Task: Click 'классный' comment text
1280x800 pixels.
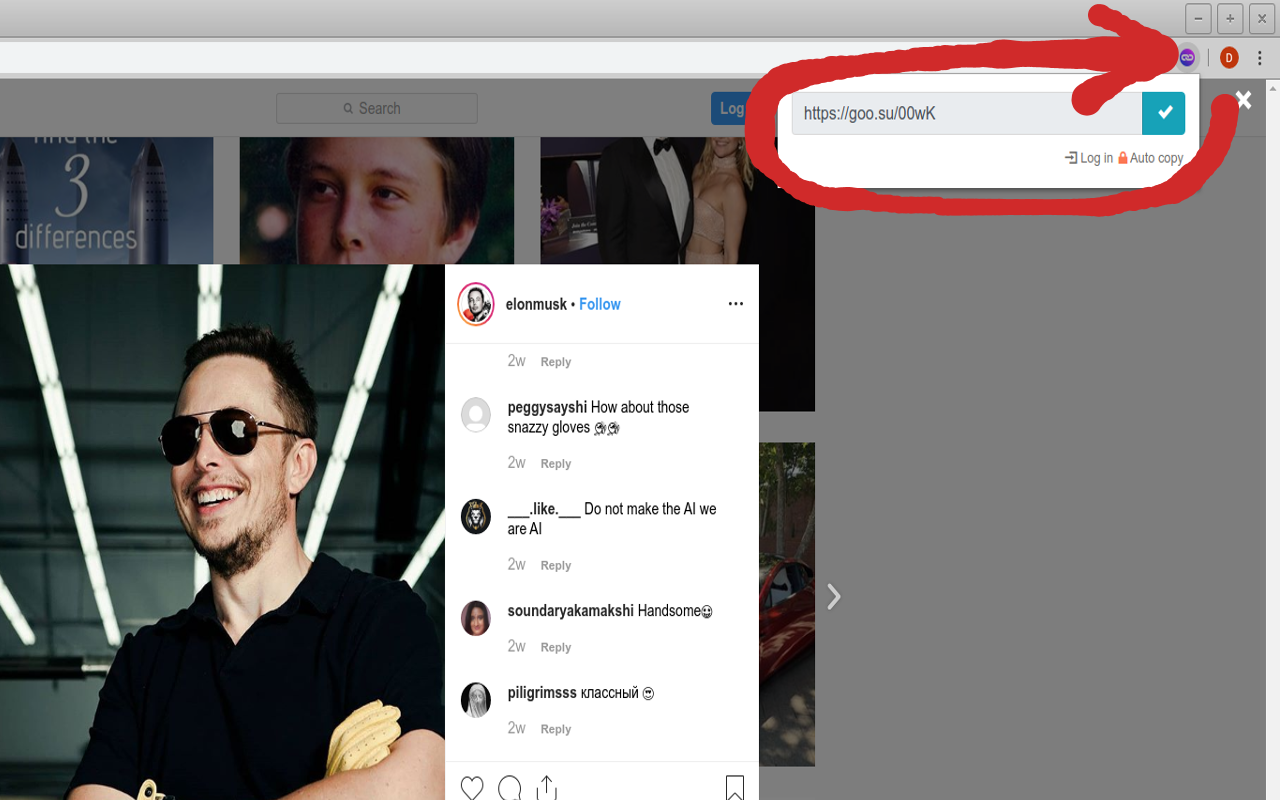Action: (x=617, y=693)
